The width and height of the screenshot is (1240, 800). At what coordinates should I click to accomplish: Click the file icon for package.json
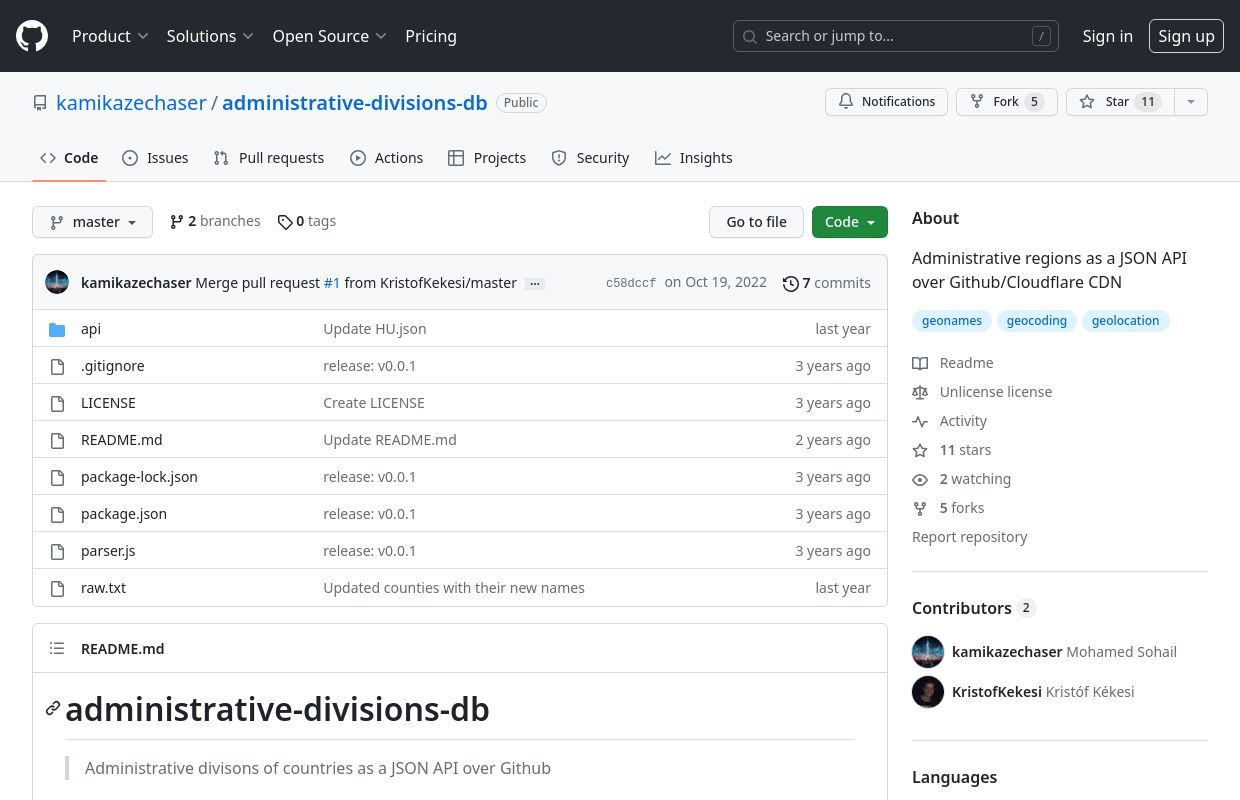[x=57, y=514]
